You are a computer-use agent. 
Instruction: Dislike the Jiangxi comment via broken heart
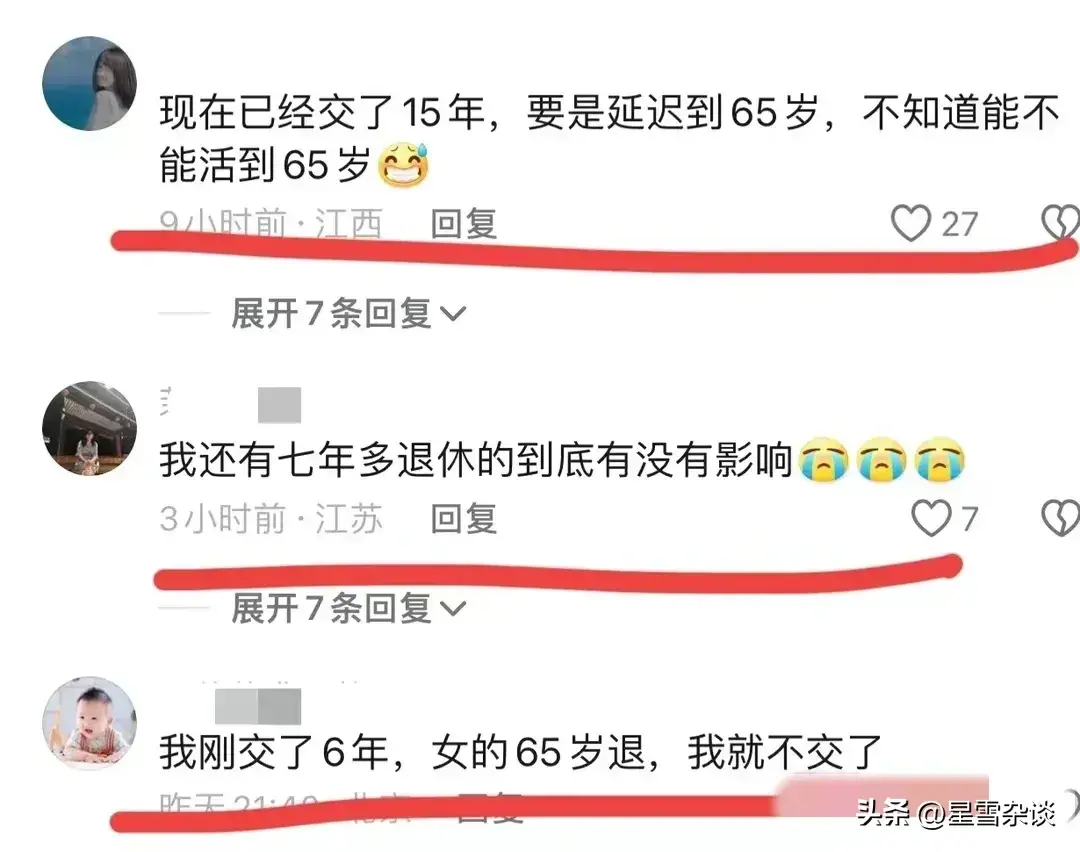click(1059, 223)
